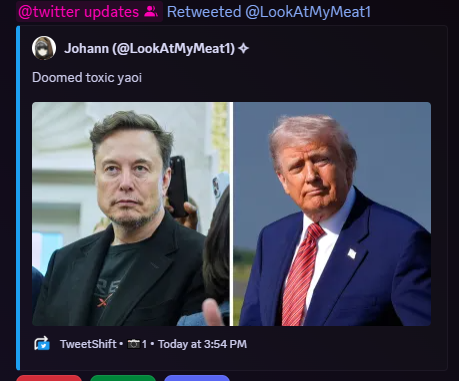Click the "Today at 3:54 PM" timestamp
Screen dimensions: 459x381
(x=202, y=344)
